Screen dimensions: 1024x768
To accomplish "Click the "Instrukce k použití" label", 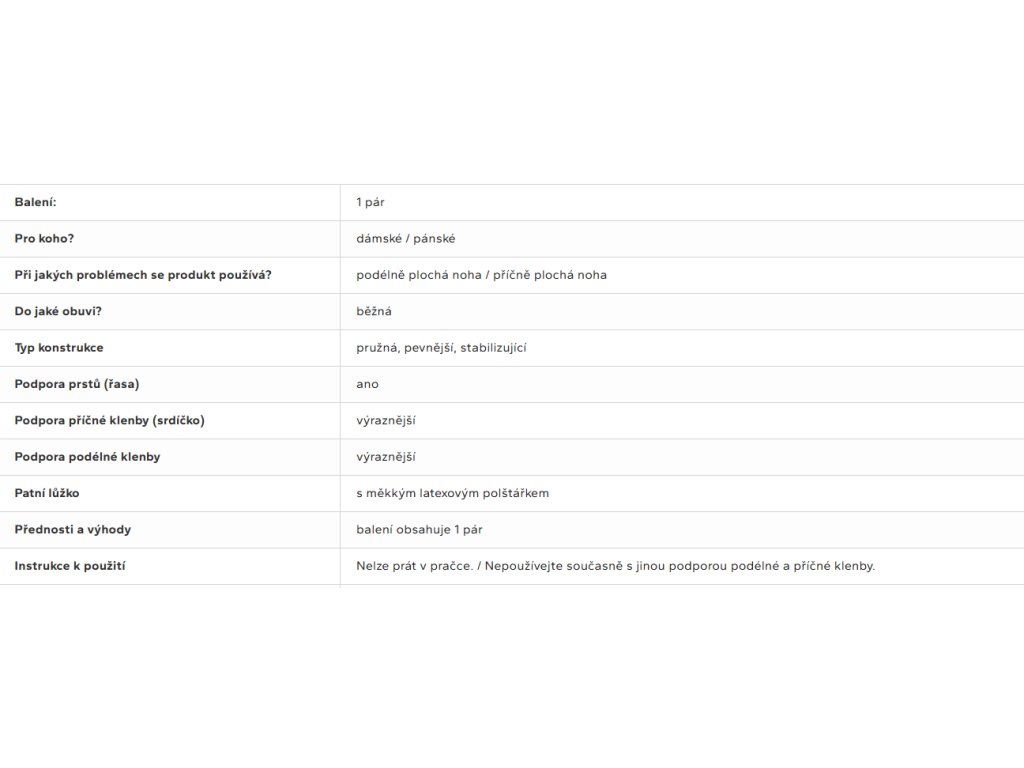I will click(69, 566).
